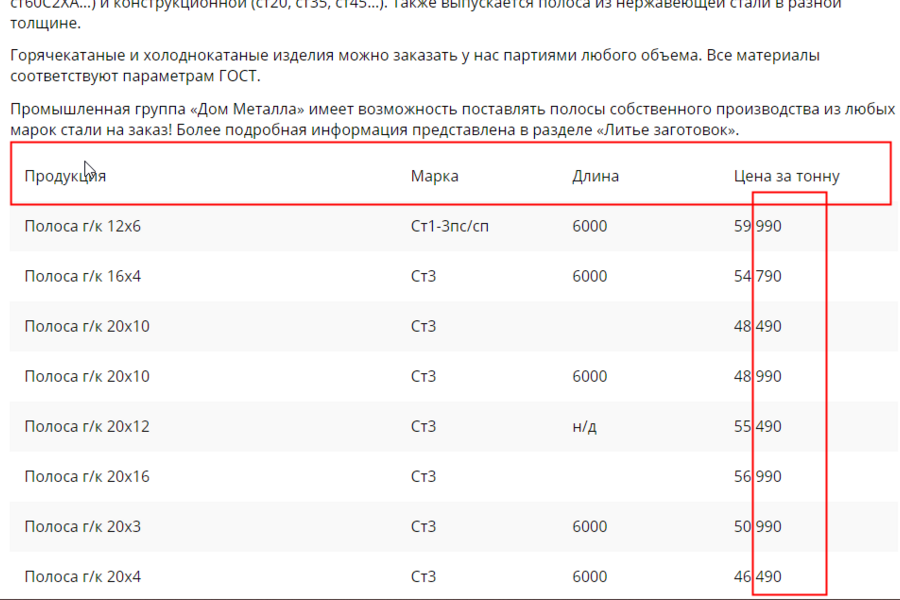This screenshot has width=900, height=600.
Task: Select the price "54 790"
Action: point(758,276)
